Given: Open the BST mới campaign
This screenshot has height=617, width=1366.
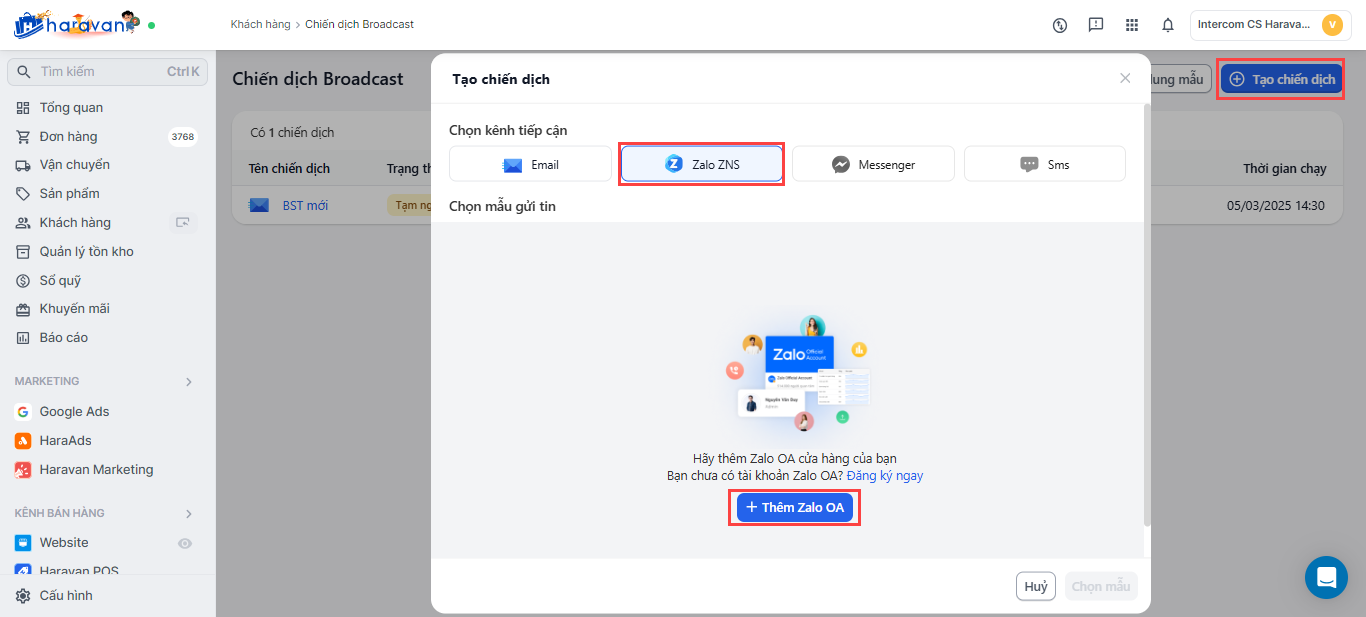Looking at the screenshot, I should pos(305,206).
